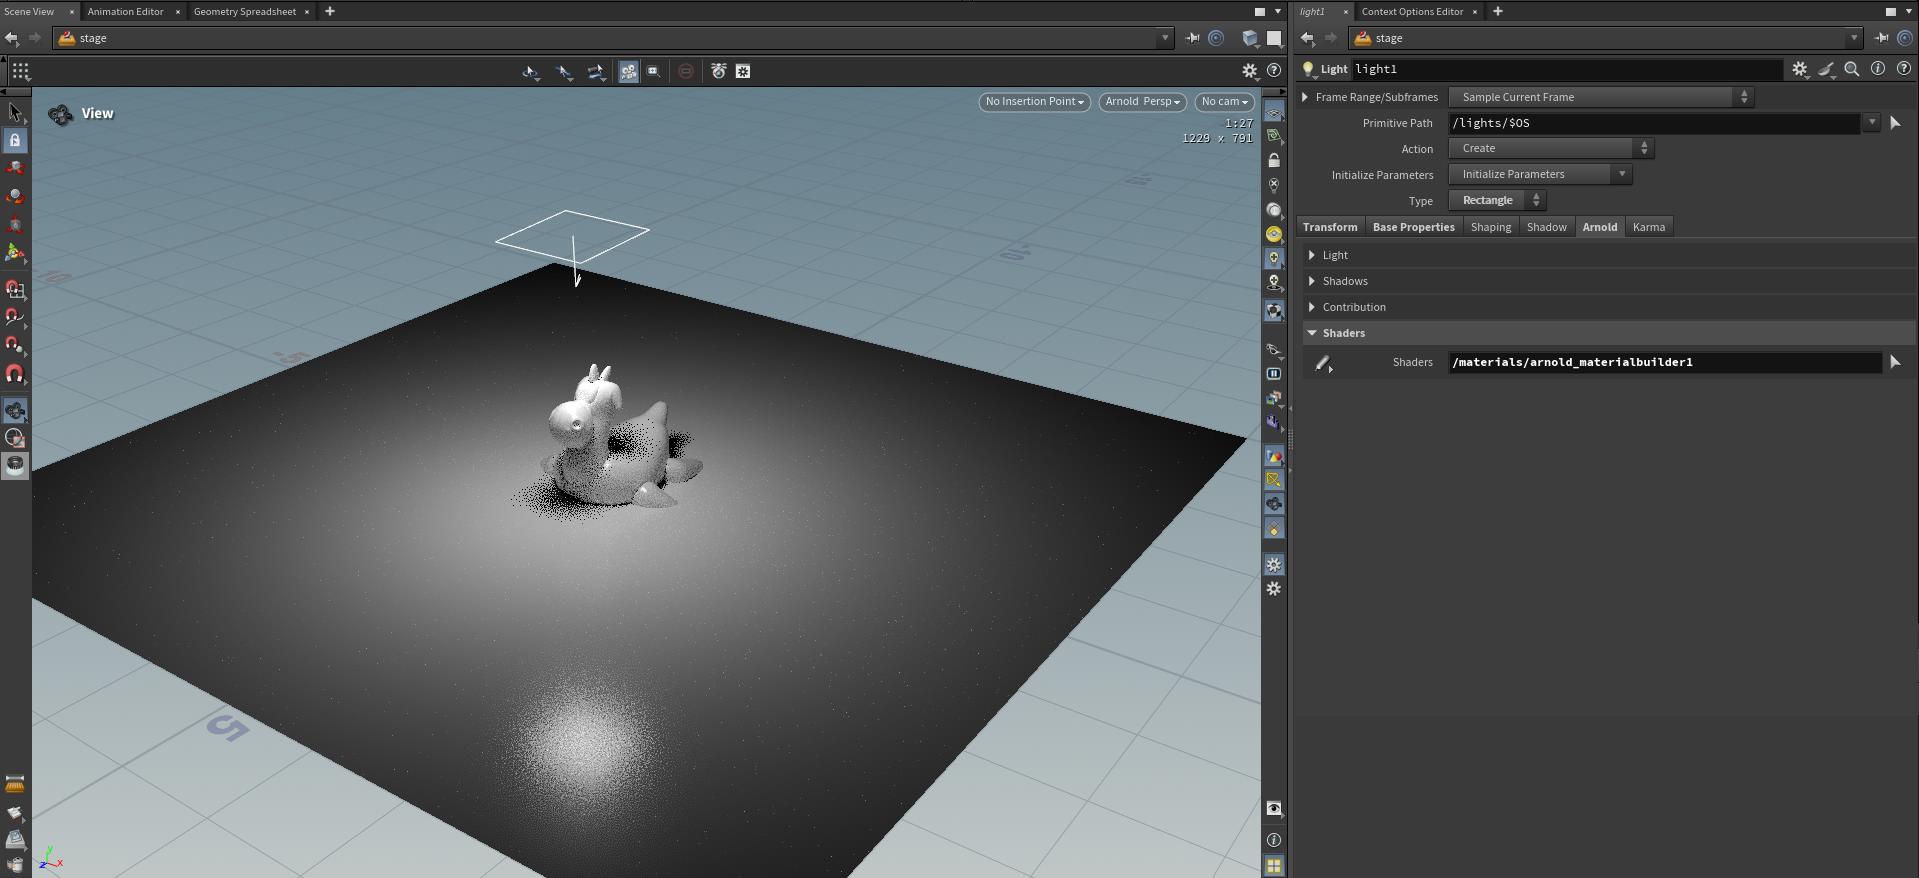This screenshot has width=1919, height=878.
Task: Click the red magnet snapping tool icon
Action: tap(15, 374)
